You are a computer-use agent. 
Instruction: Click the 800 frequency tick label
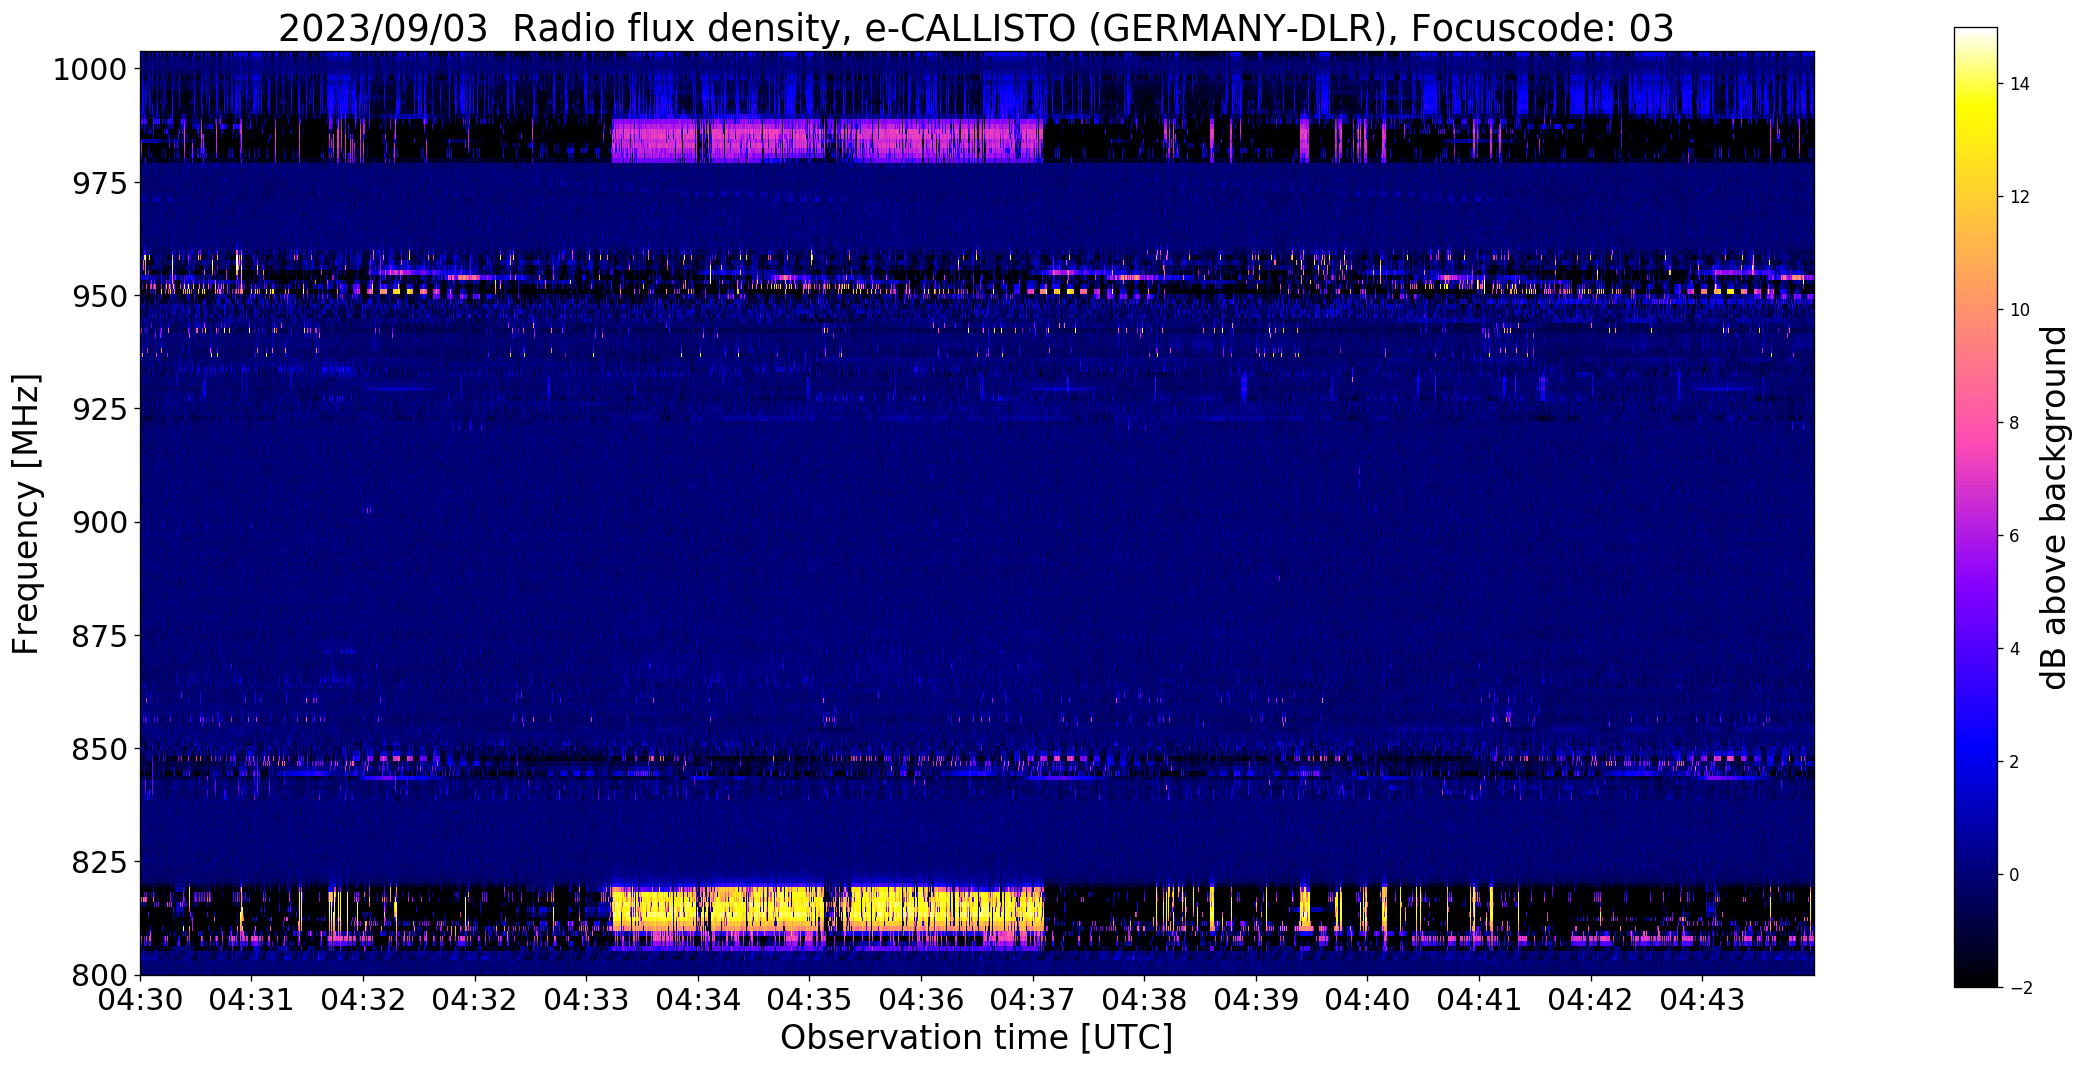pyautogui.click(x=99, y=975)
